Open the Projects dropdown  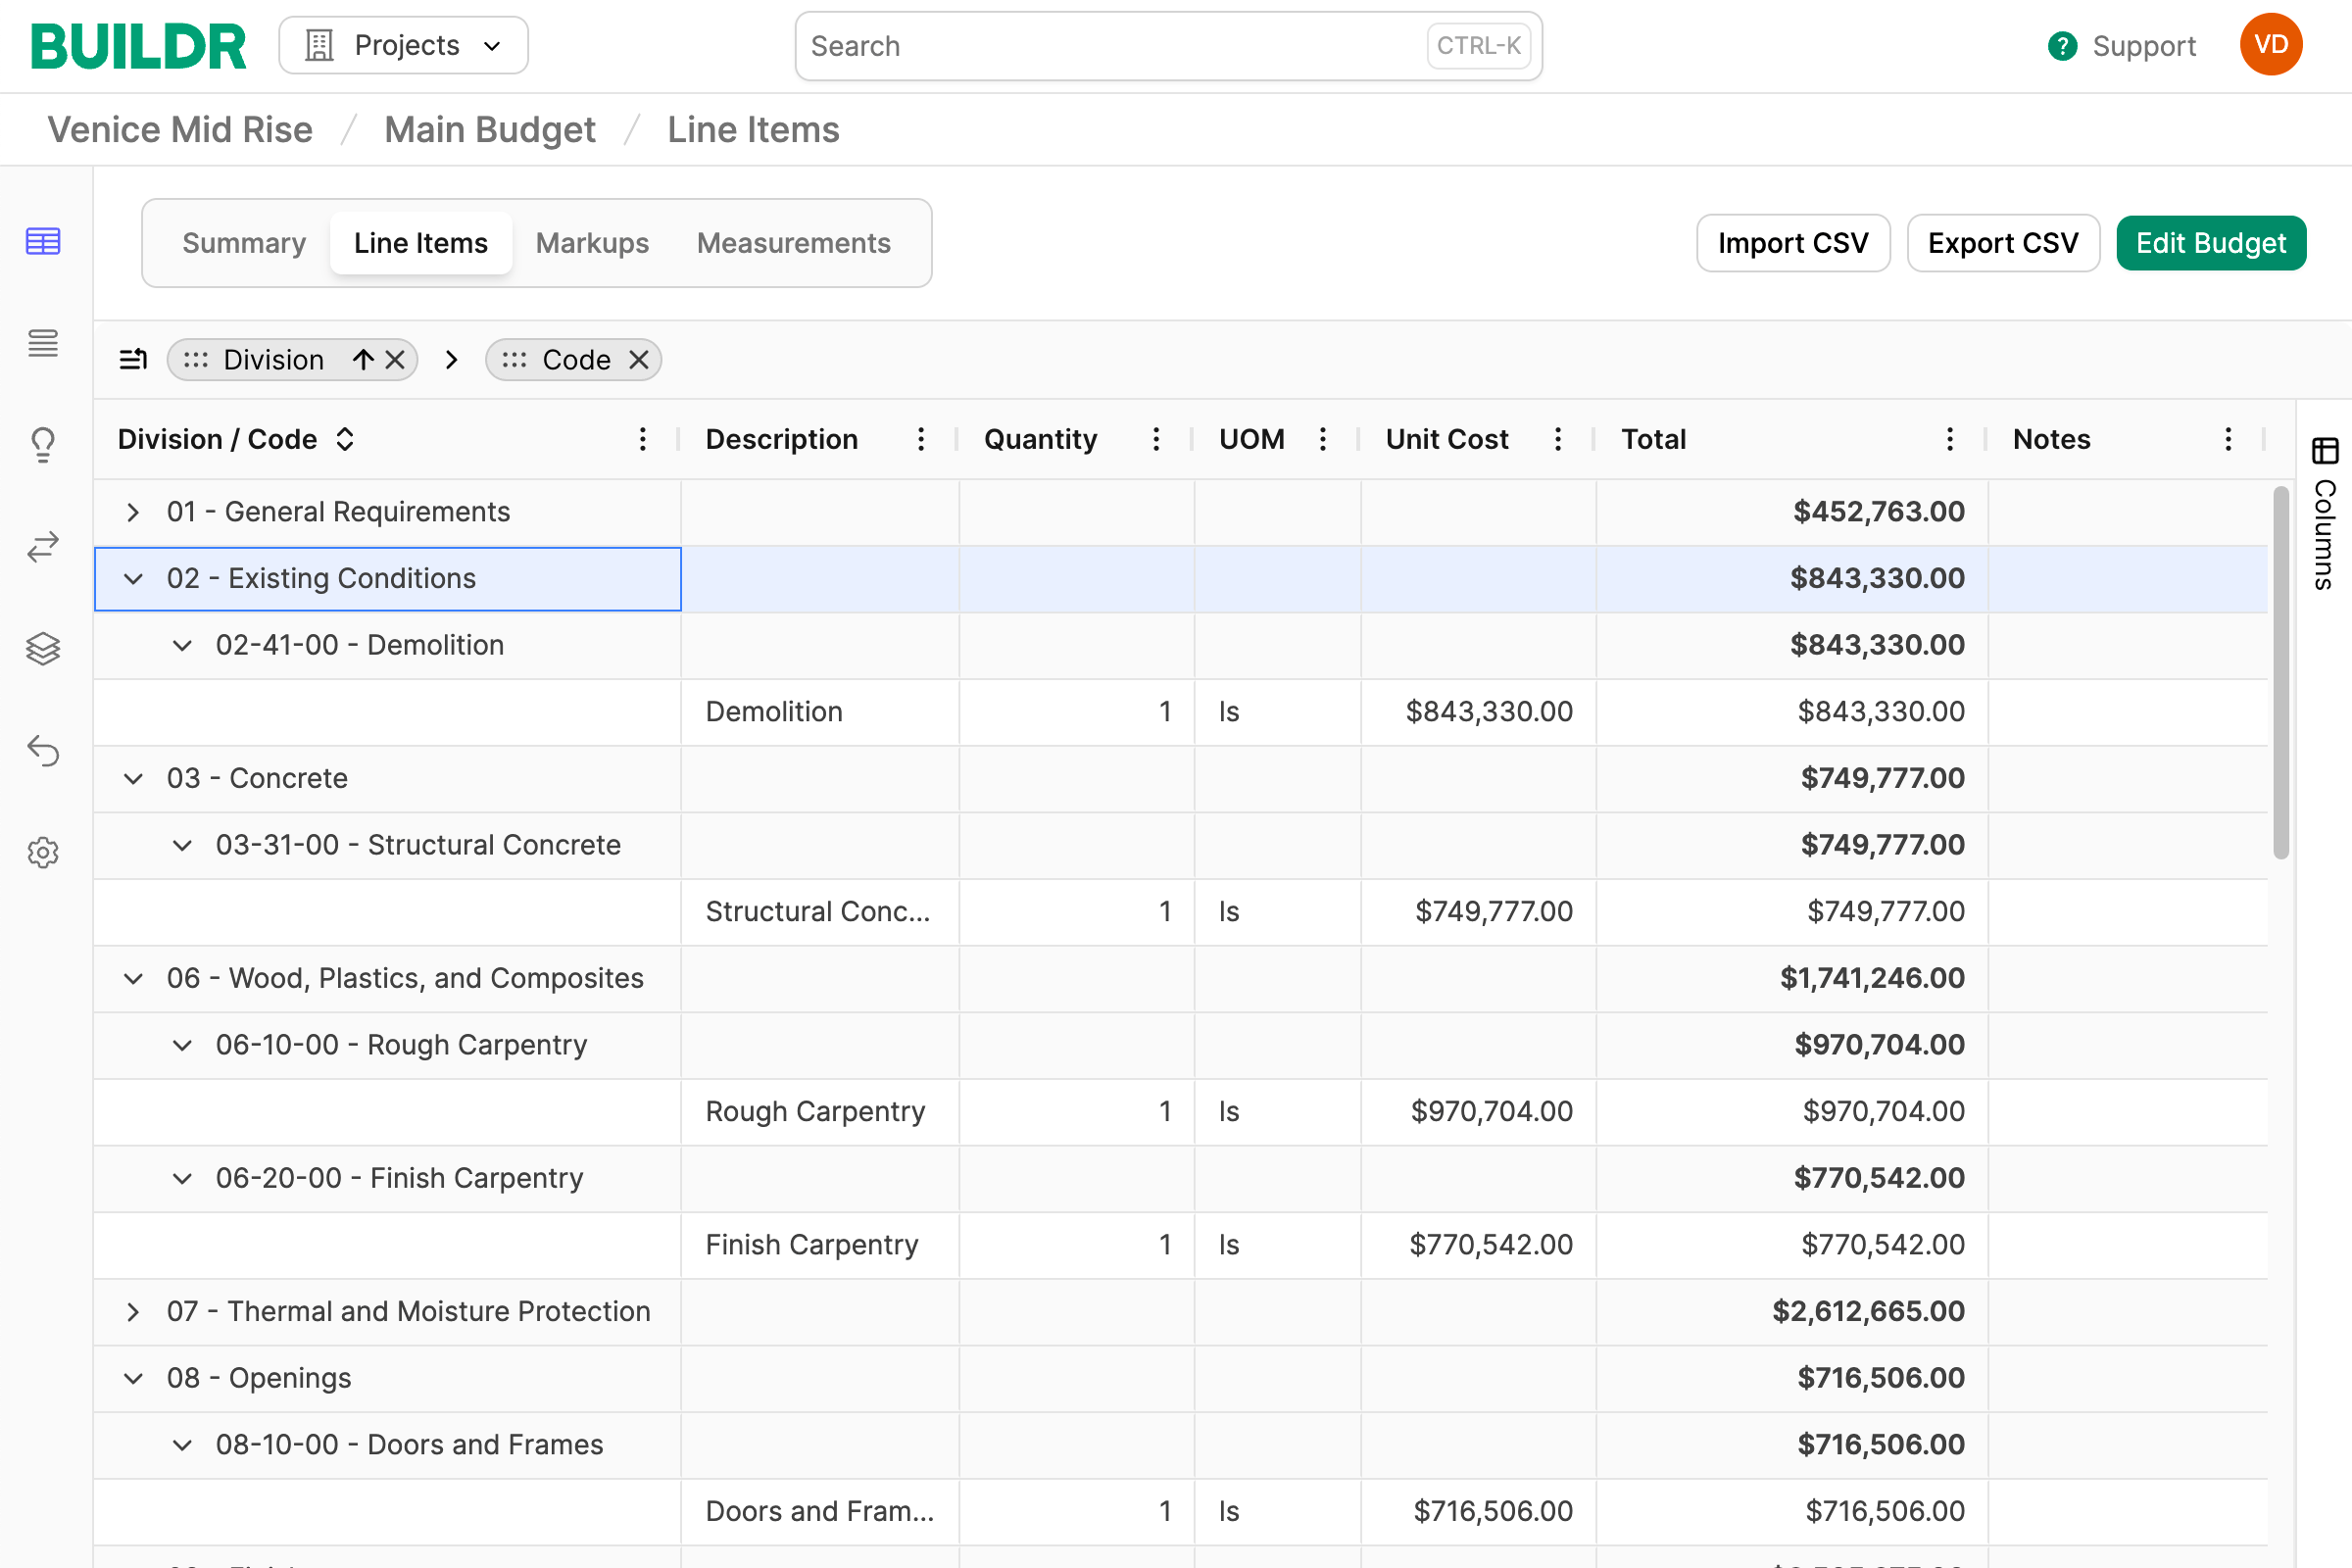coord(403,46)
